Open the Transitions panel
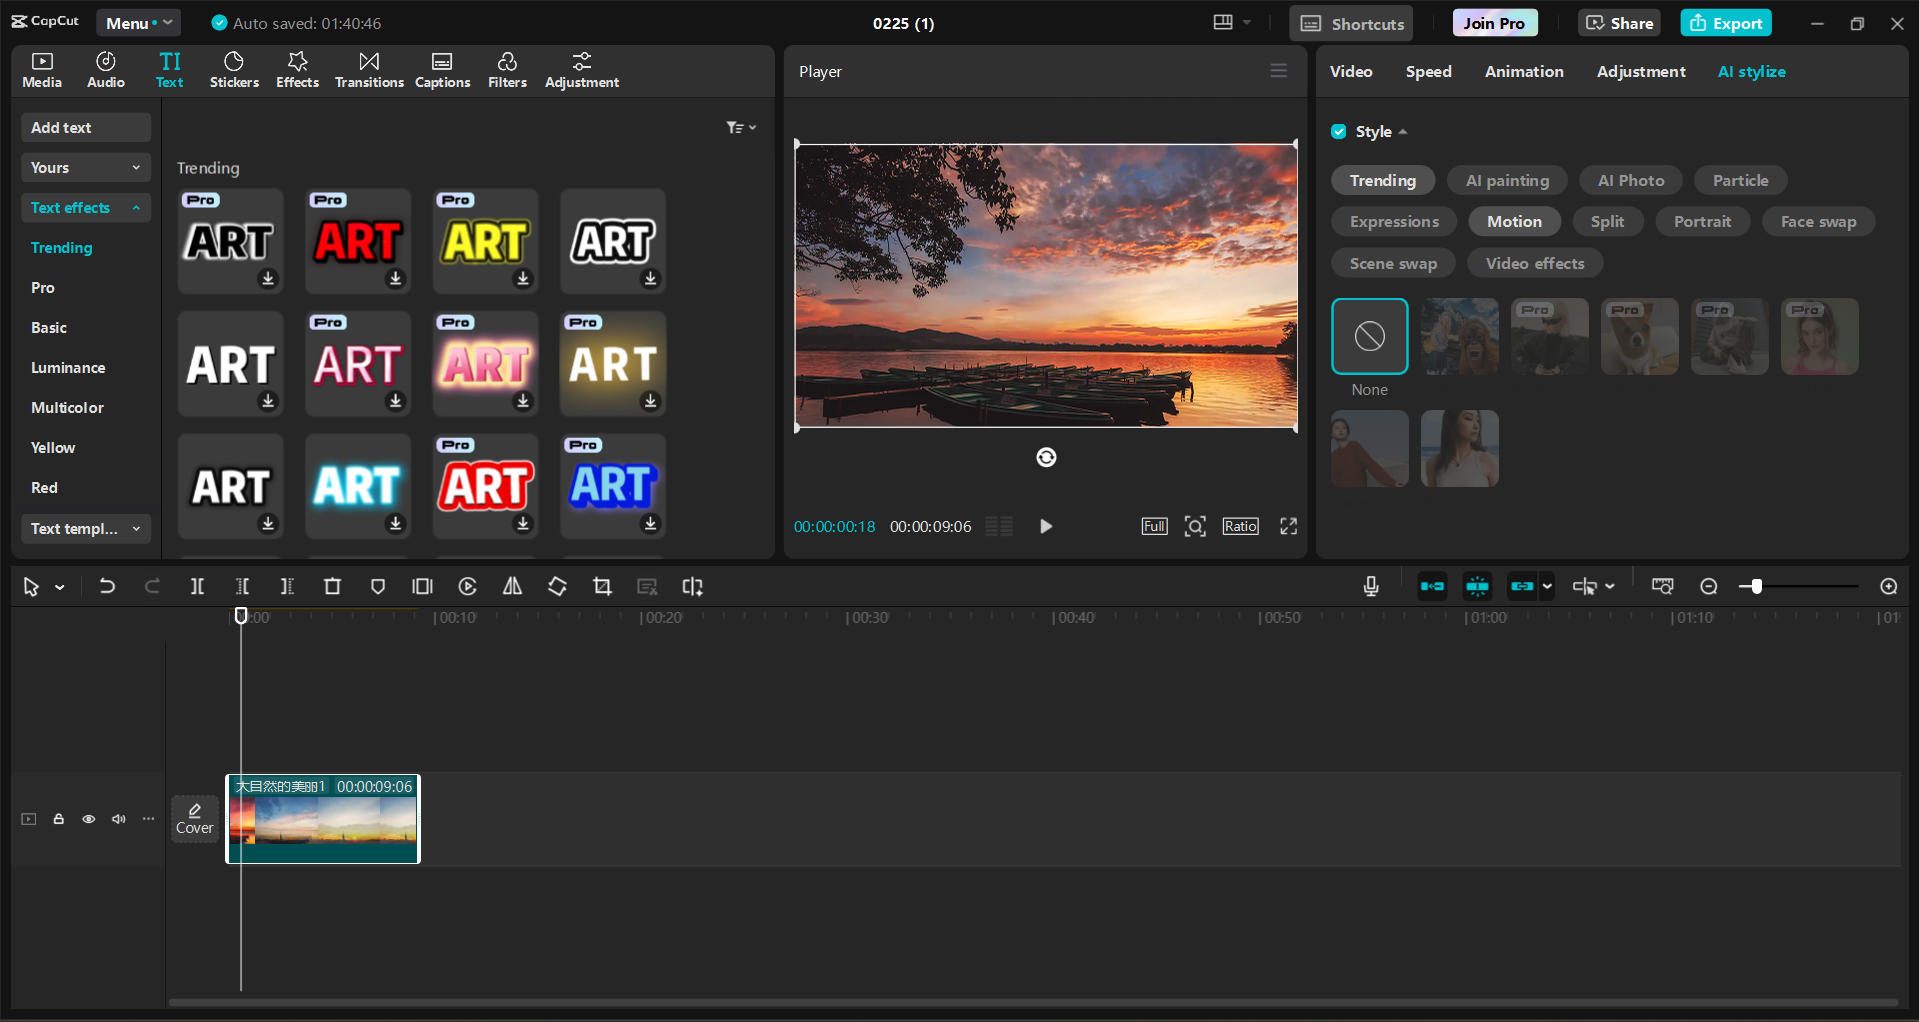Screen dimensions: 1919x1022 coord(368,69)
